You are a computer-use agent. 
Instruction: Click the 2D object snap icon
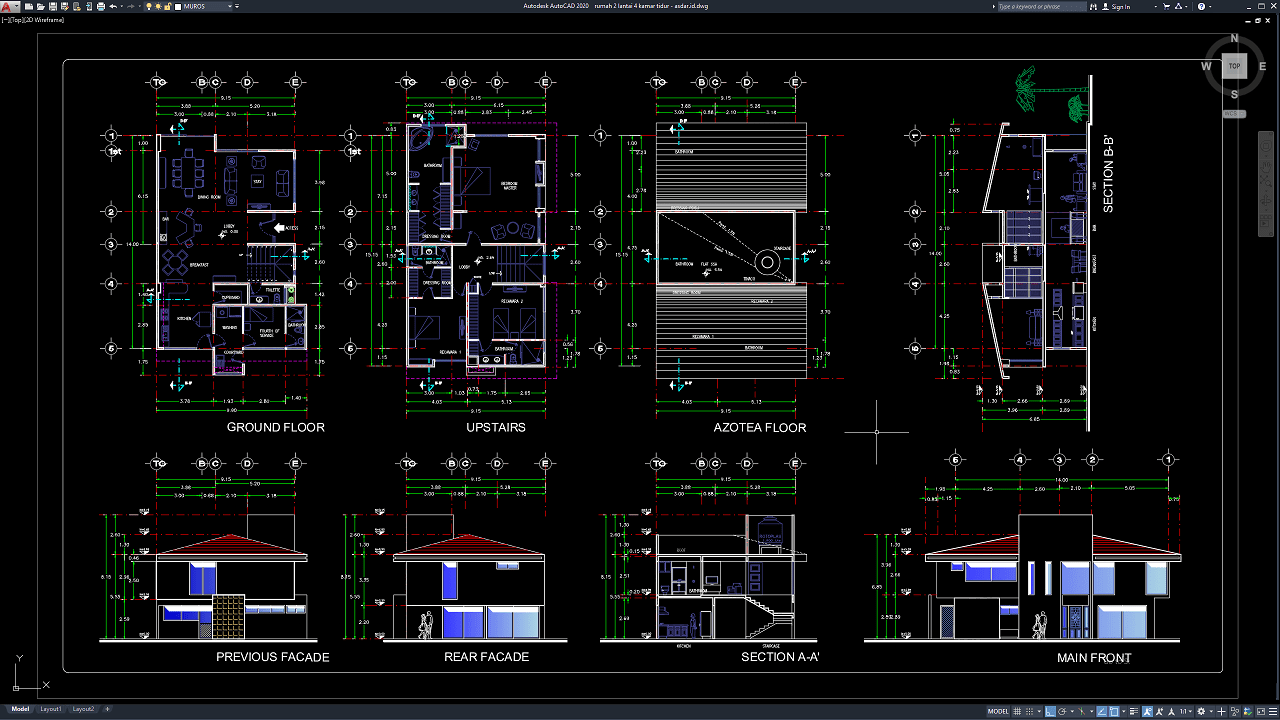tap(1114, 711)
